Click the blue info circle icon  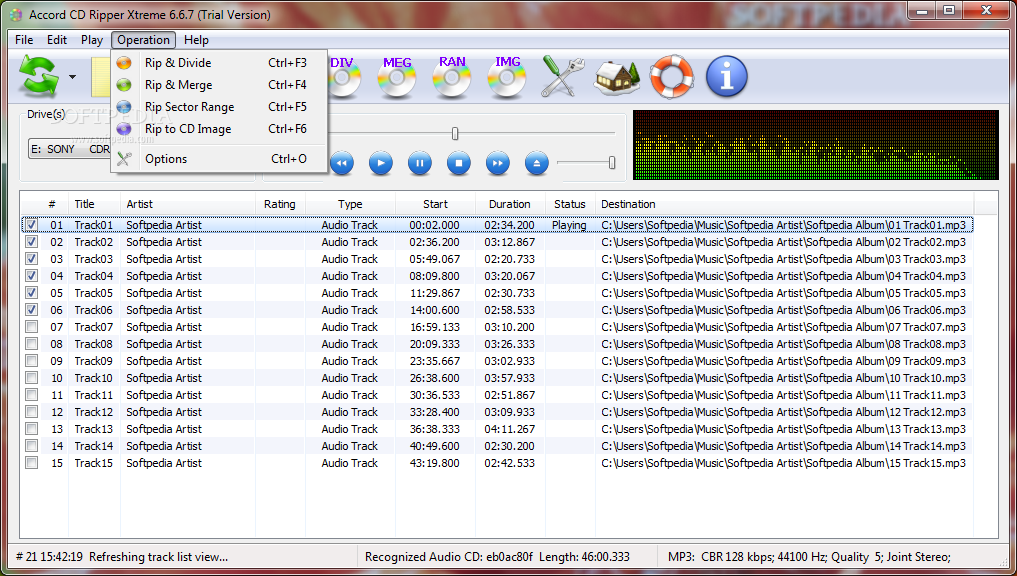(x=726, y=77)
